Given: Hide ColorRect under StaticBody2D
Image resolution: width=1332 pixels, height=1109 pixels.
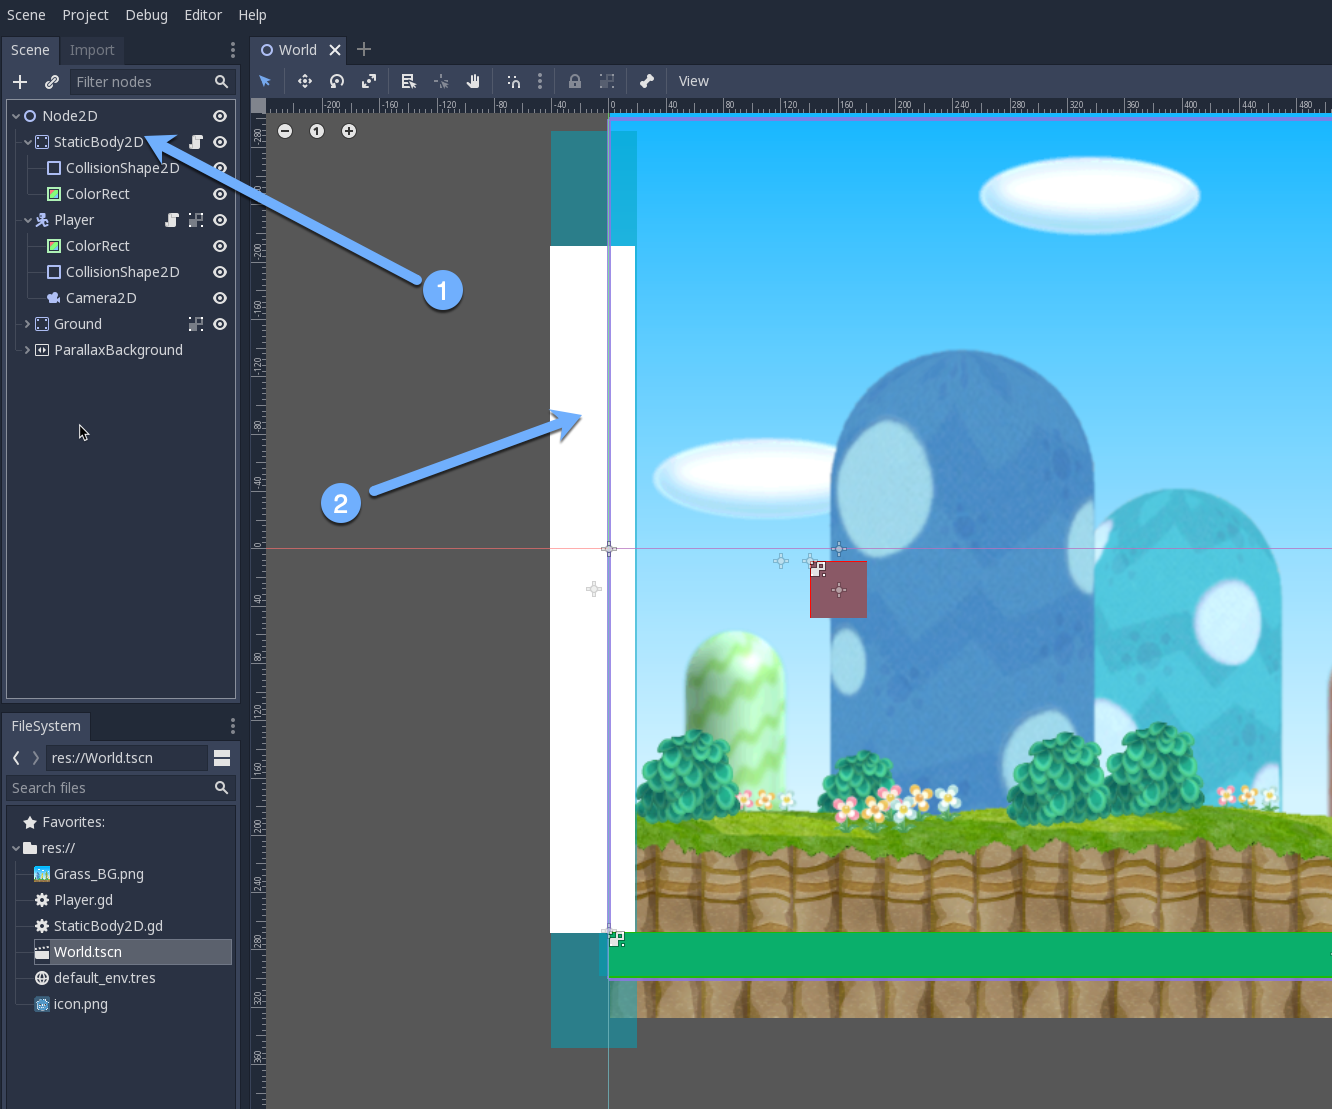Looking at the screenshot, I should [220, 194].
